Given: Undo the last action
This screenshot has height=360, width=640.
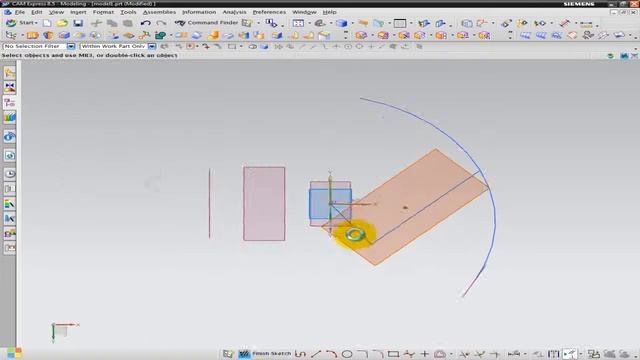Looking at the screenshot, I should click(145, 23).
